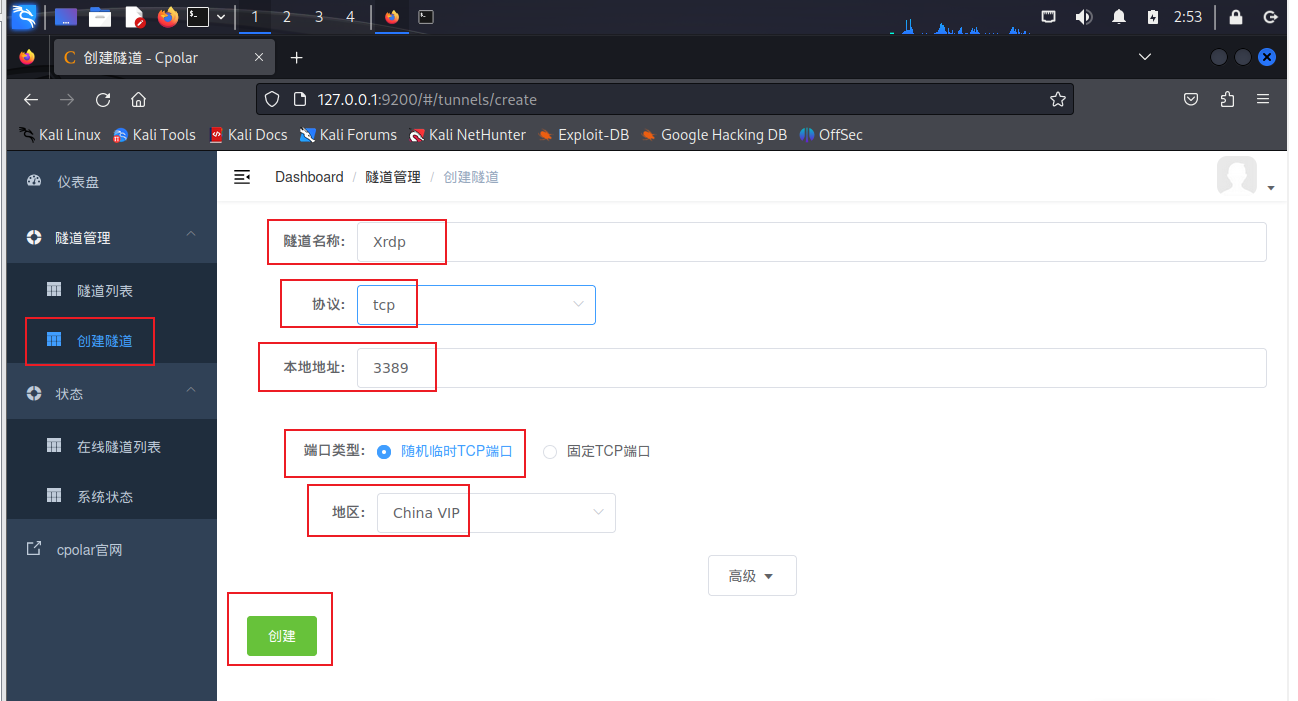
Task: Expand the 高级 advanced options button
Action: coord(752,576)
